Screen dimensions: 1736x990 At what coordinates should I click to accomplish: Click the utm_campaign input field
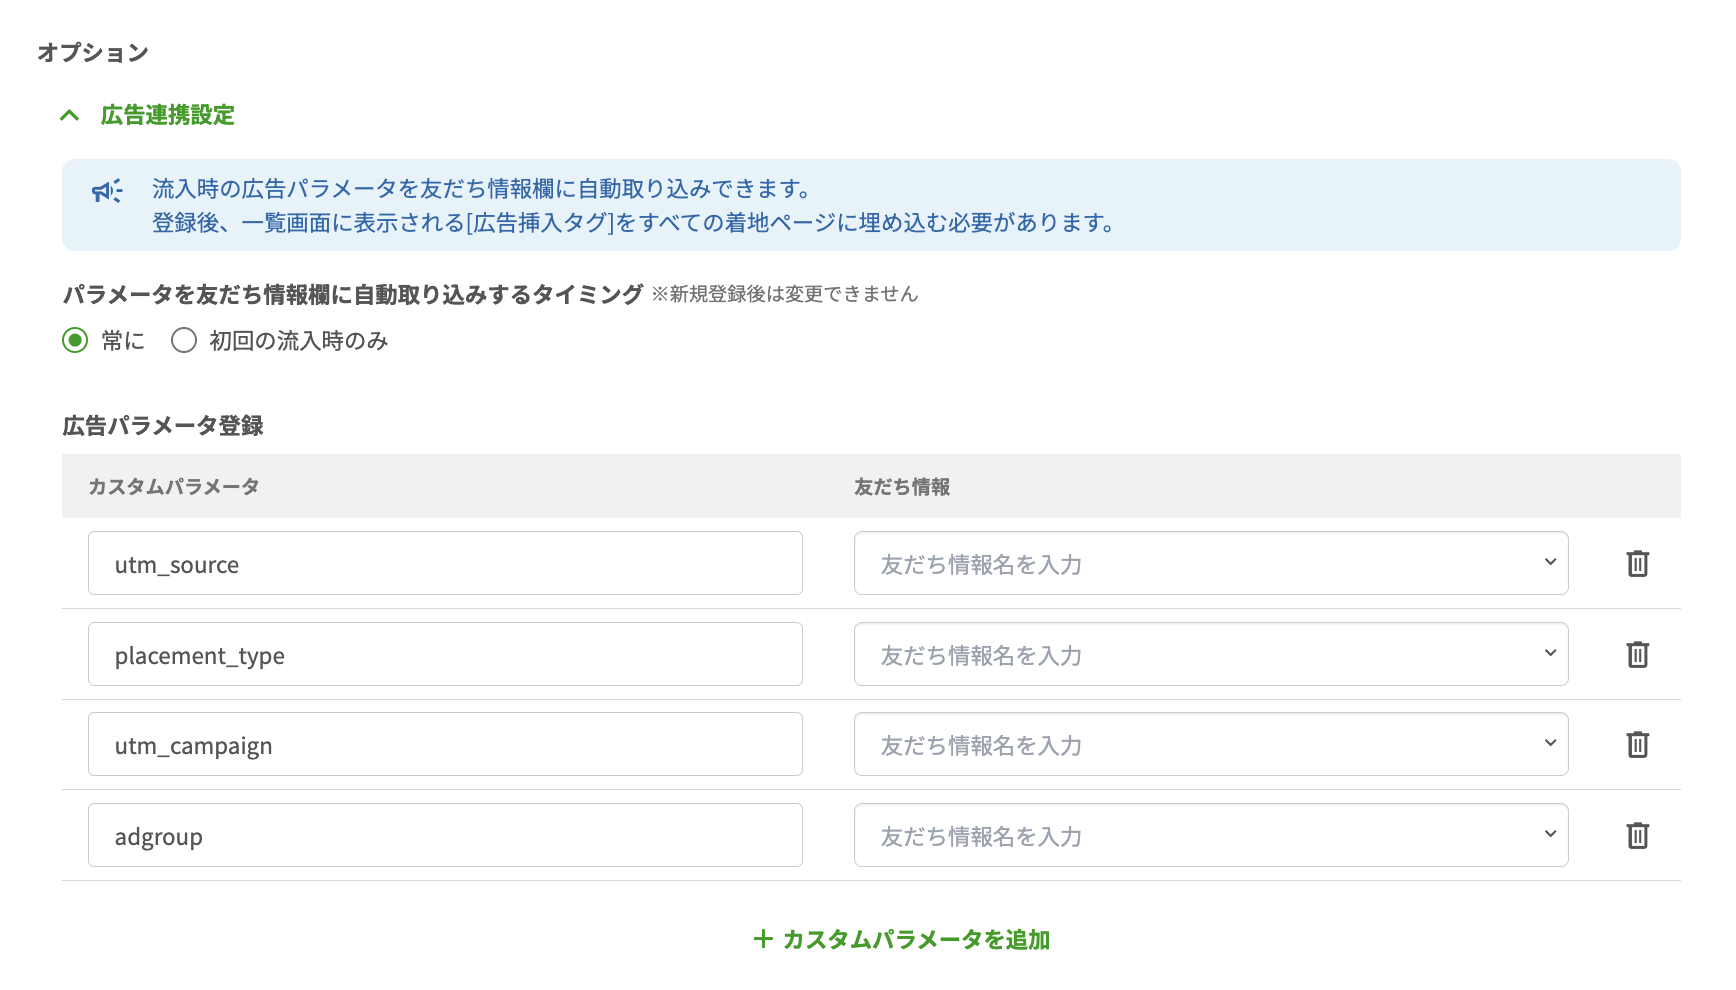444,744
